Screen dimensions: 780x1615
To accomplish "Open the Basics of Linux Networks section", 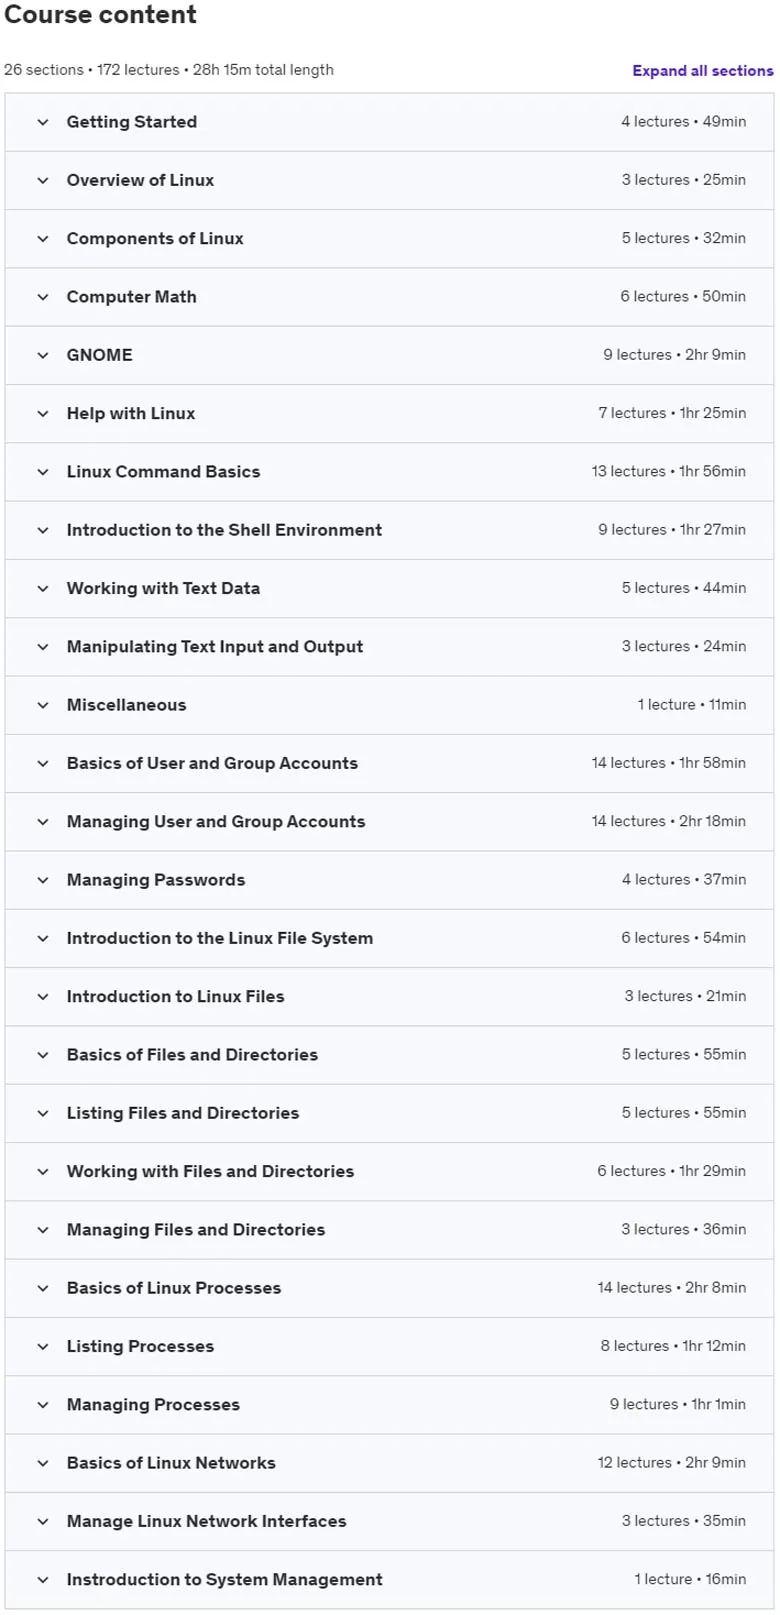I will pyautogui.click(x=389, y=1463).
